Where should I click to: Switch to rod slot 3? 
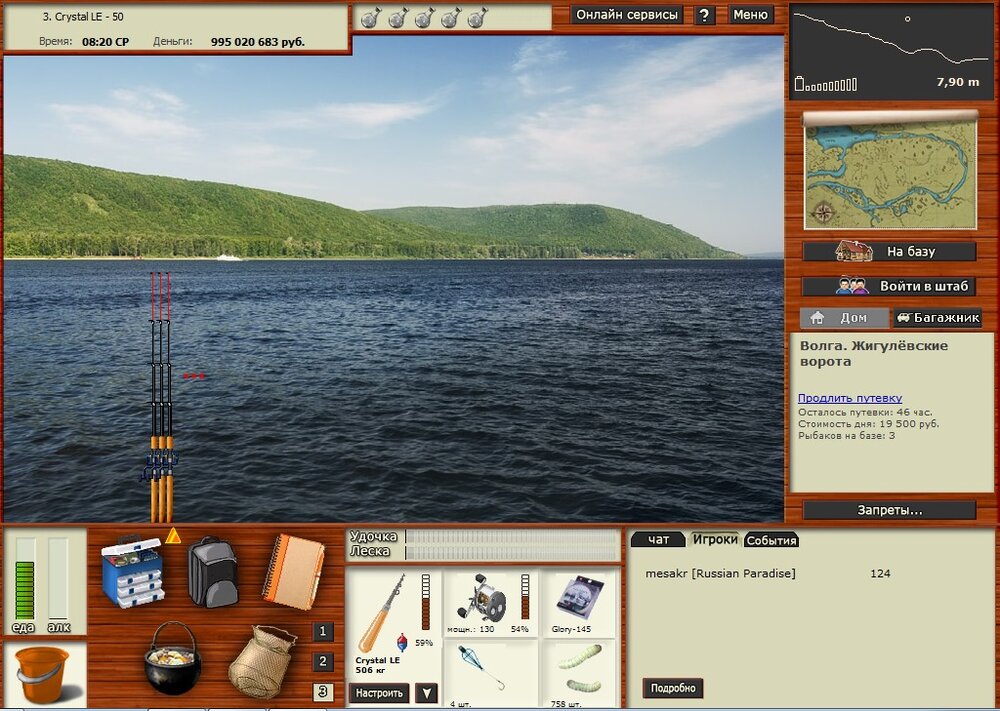[322, 691]
